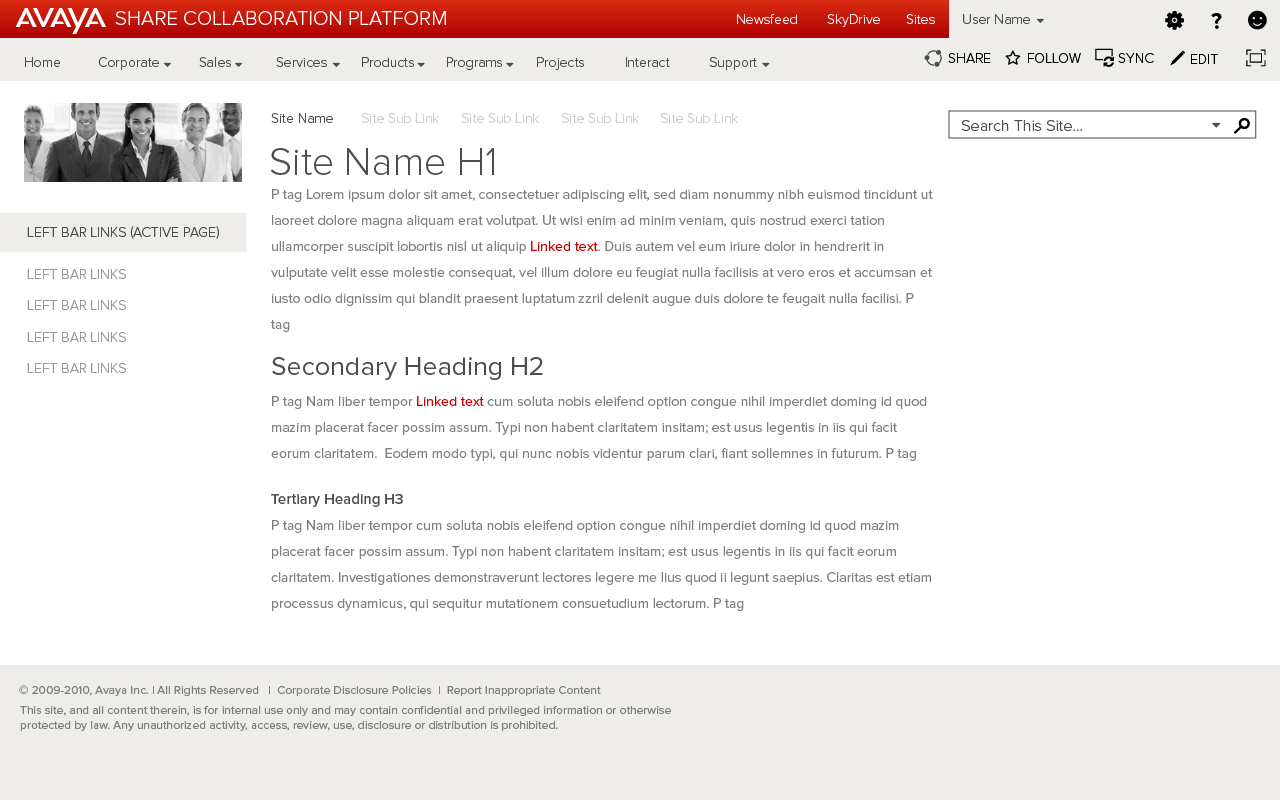1280x800 pixels.
Task: Click the EDIT pencil icon
Action: coord(1176,57)
